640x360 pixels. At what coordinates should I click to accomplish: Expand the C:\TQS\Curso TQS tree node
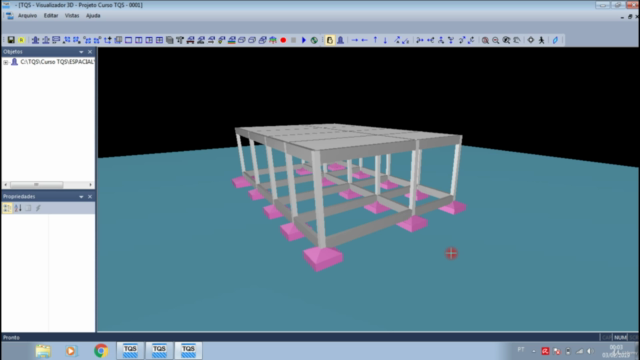pyautogui.click(x=6, y=62)
